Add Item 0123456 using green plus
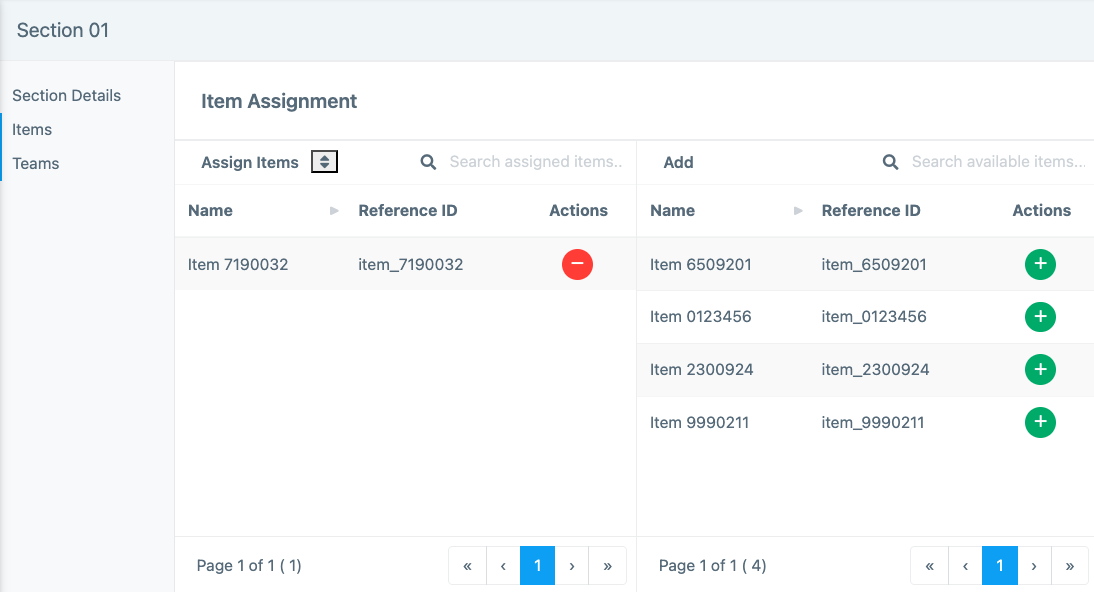This screenshot has width=1094, height=592. [x=1040, y=317]
